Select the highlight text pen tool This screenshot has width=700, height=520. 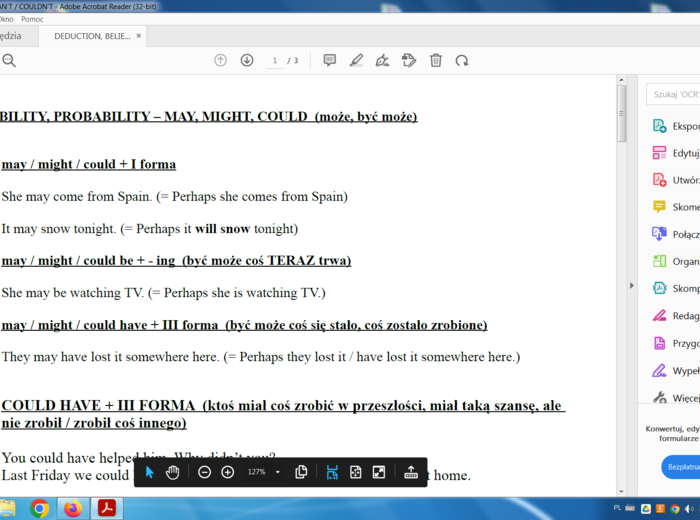356,61
